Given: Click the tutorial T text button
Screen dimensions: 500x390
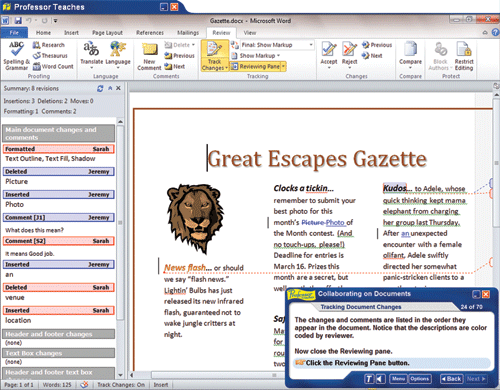Looking at the screenshot, I should pos(369,379).
